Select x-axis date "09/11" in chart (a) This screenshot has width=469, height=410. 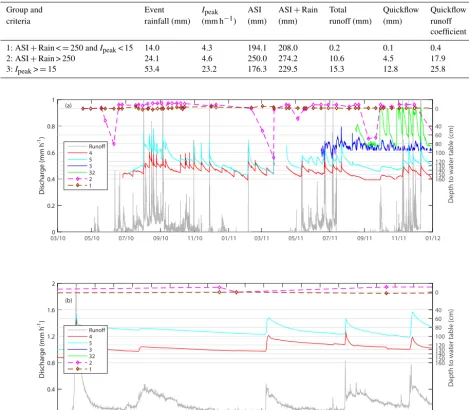click(364, 238)
